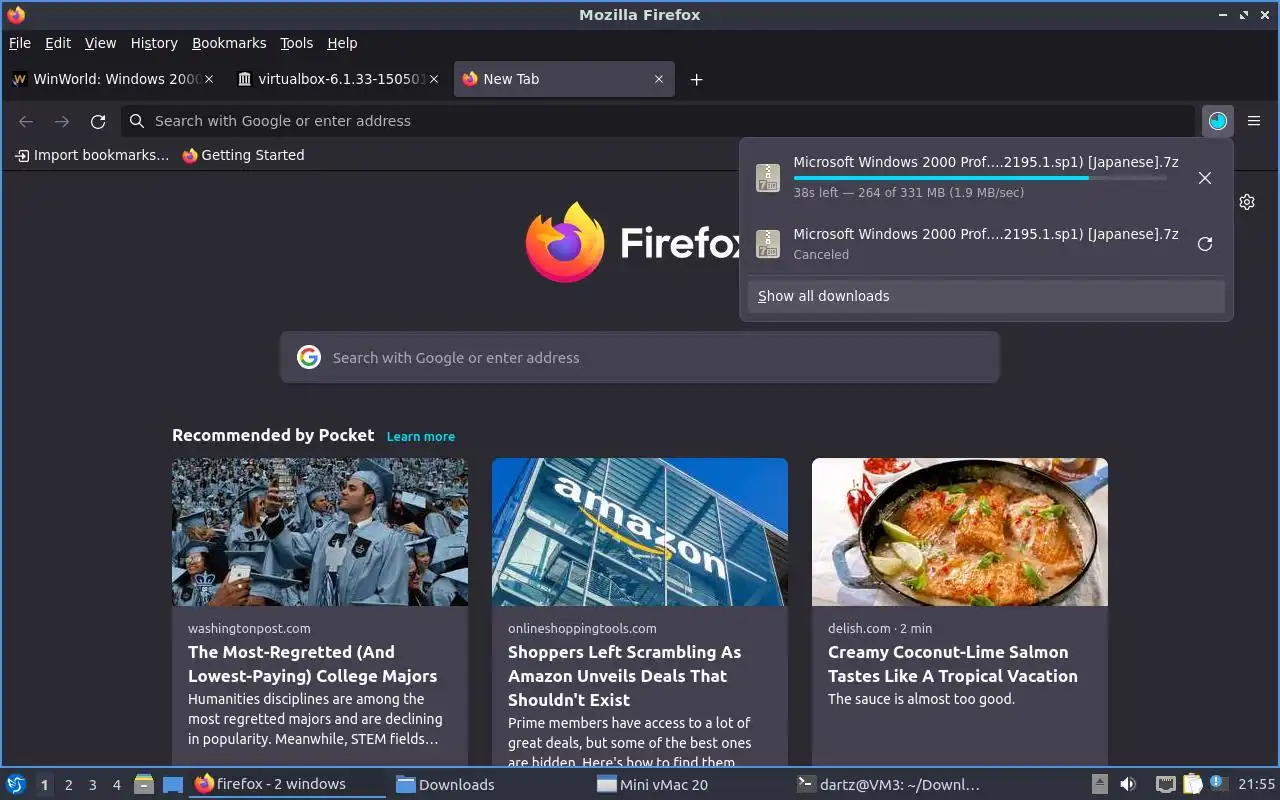Click the downloads toolbar button
1280x800 pixels.
coord(1217,121)
